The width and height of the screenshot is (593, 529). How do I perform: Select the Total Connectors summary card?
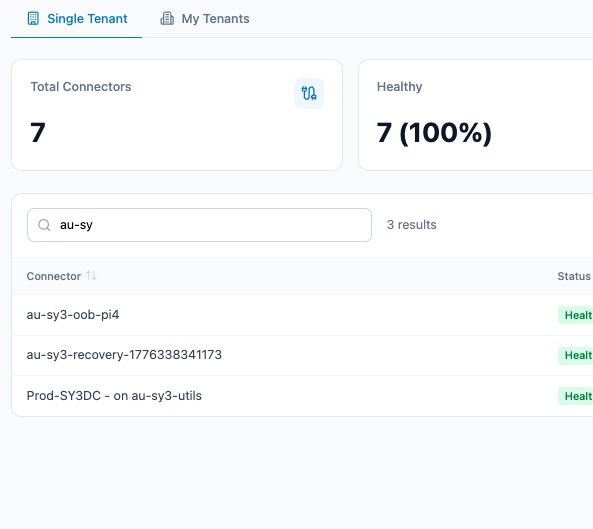177,115
